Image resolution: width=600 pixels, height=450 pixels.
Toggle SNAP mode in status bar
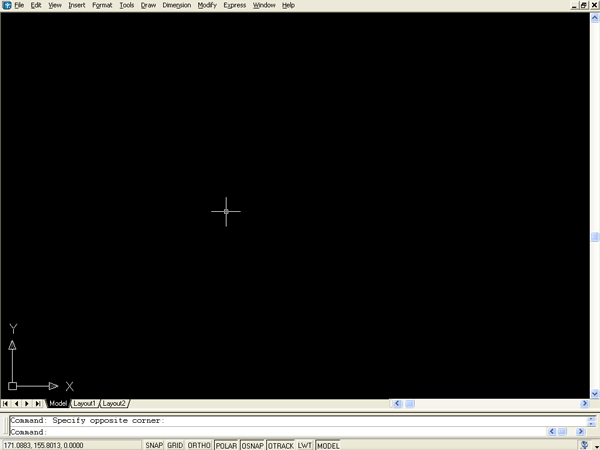point(153,445)
